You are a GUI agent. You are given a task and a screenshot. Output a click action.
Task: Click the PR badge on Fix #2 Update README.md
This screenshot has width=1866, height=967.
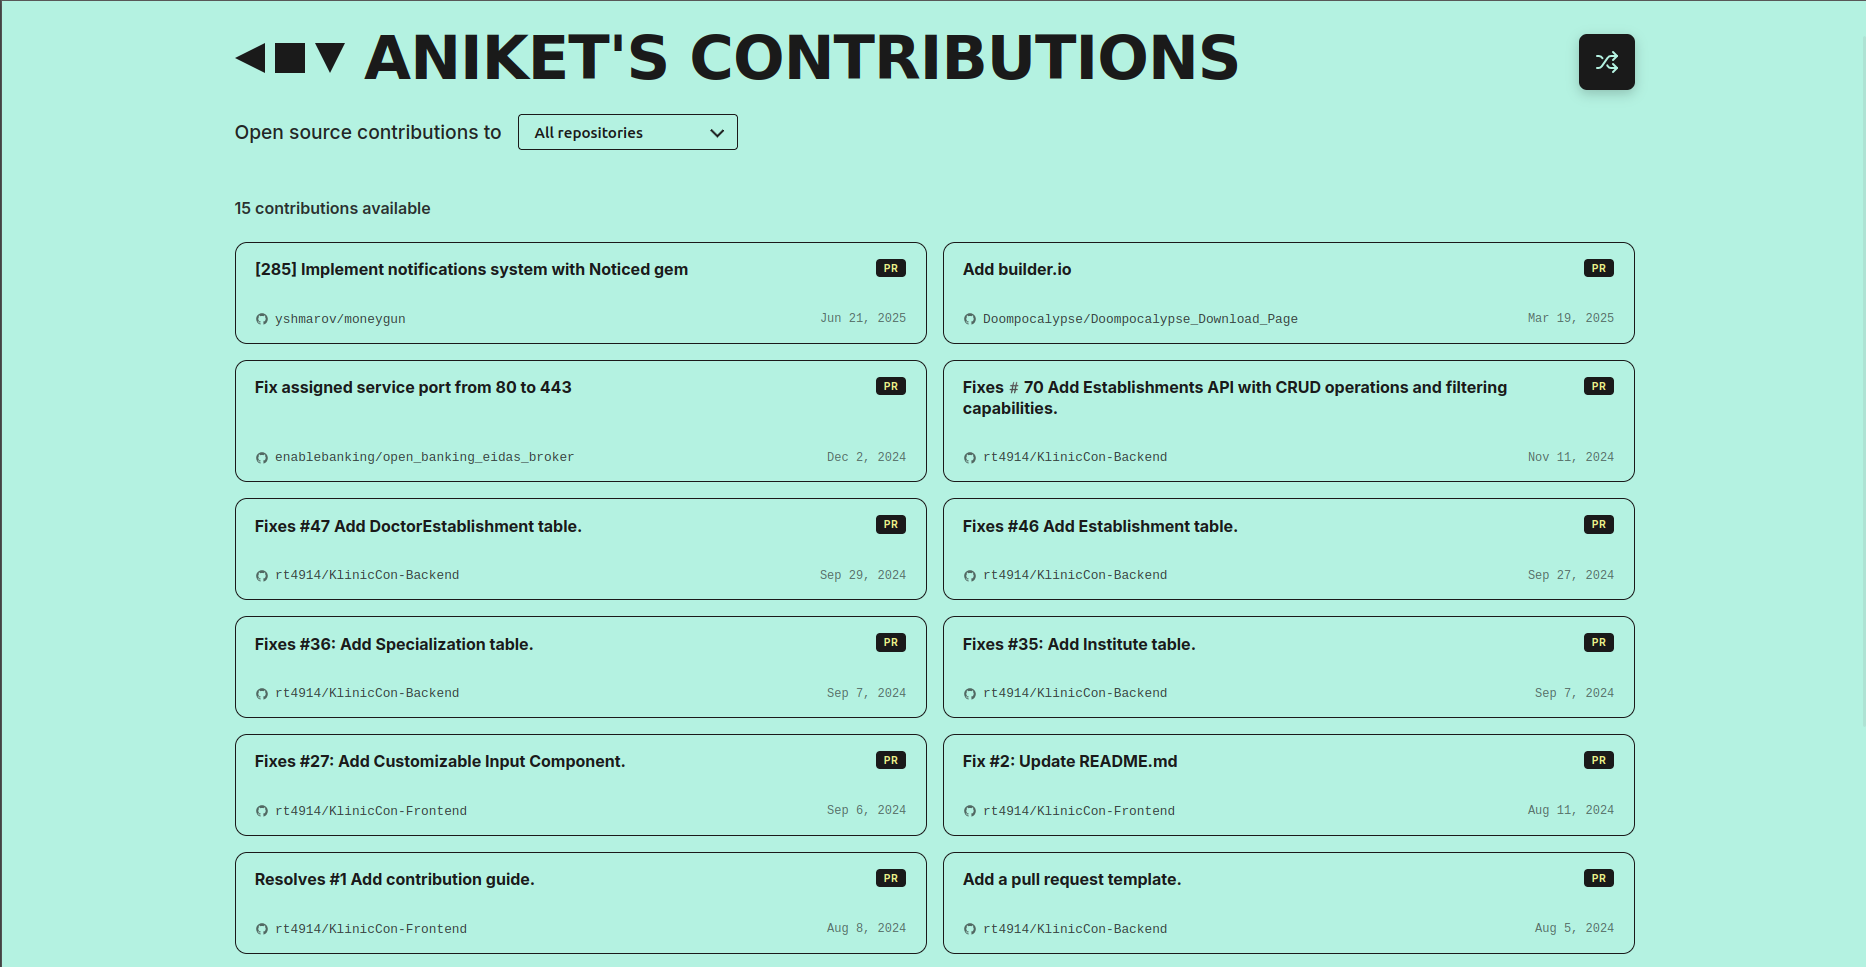(1598, 759)
